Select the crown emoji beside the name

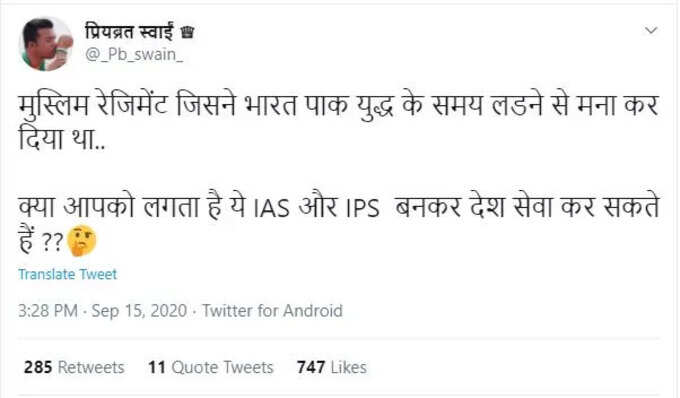[x=187, y=33]
